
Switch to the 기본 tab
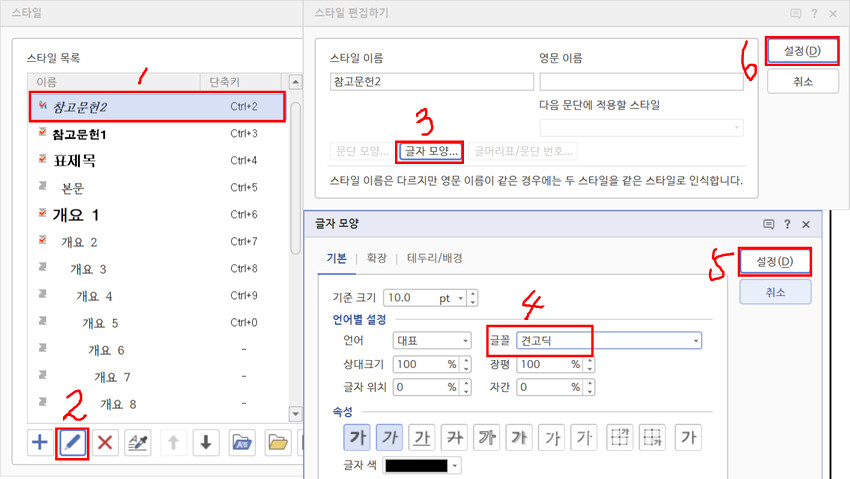(337, 258)
